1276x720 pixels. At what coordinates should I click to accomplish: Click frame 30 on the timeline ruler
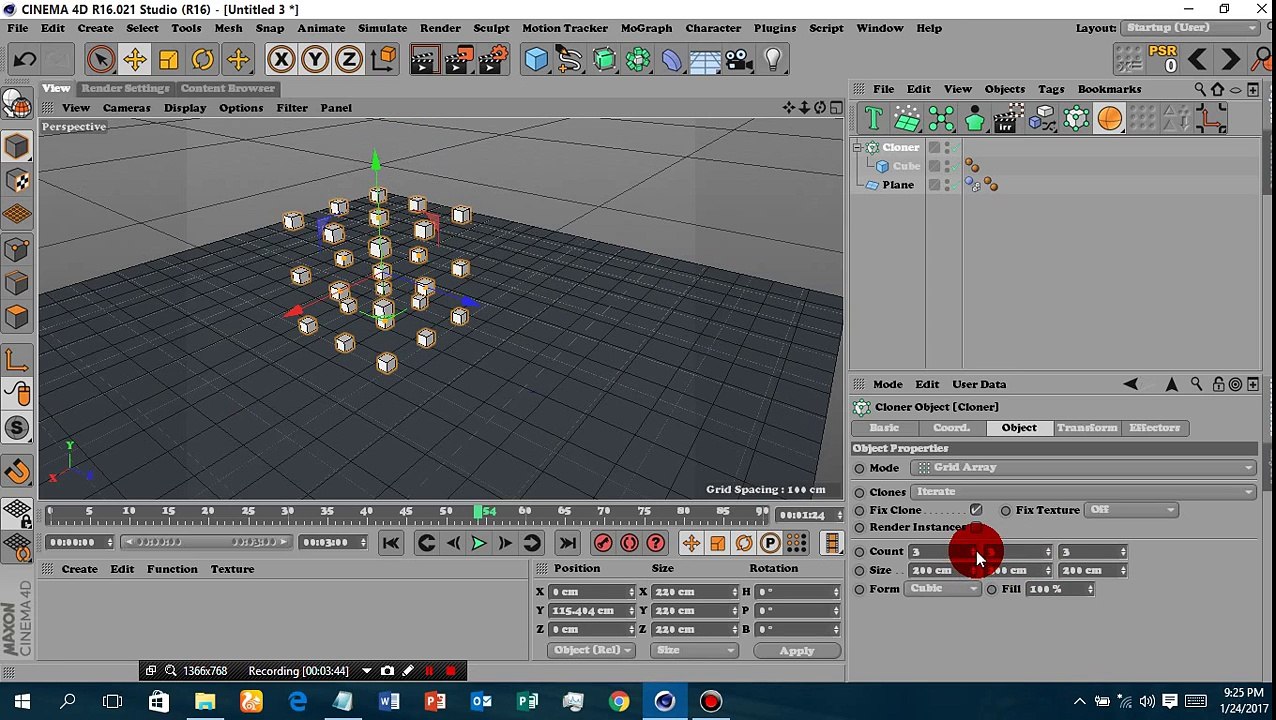click(287, 513)
